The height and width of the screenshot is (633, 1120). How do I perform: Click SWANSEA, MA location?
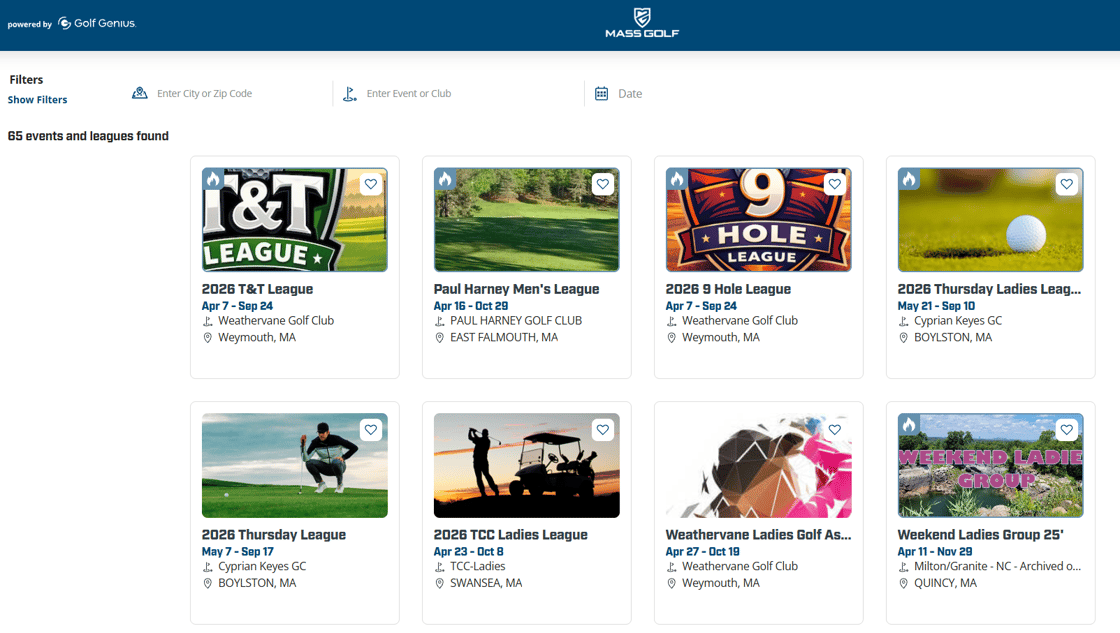[486, 584]
